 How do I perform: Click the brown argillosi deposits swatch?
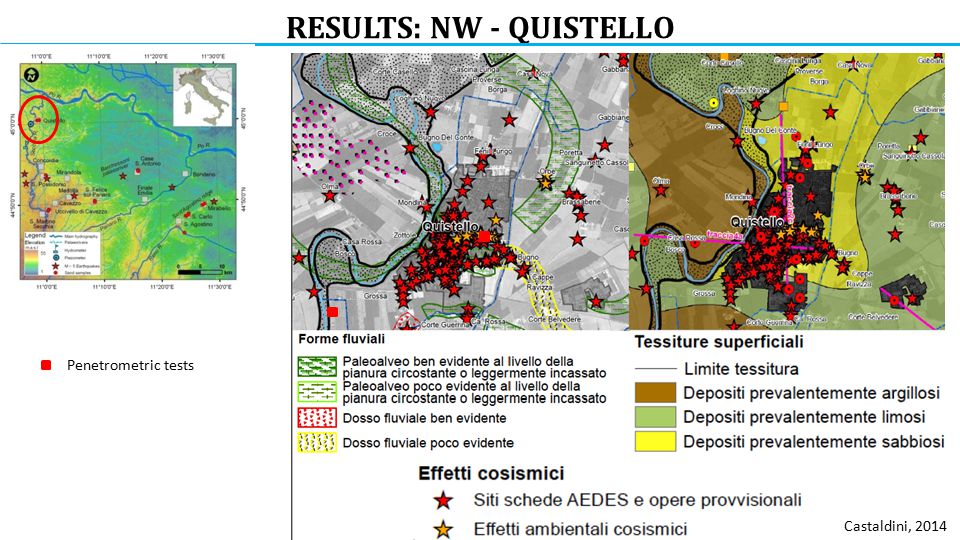tap(655, 392)
